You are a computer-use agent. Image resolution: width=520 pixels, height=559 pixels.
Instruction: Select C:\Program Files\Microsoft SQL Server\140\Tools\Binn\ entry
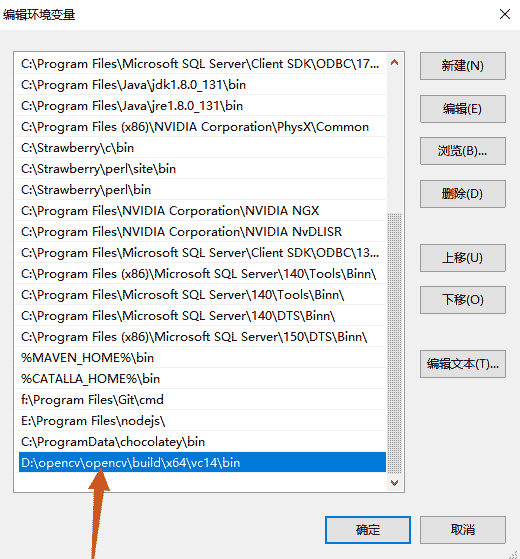point(200,295)
